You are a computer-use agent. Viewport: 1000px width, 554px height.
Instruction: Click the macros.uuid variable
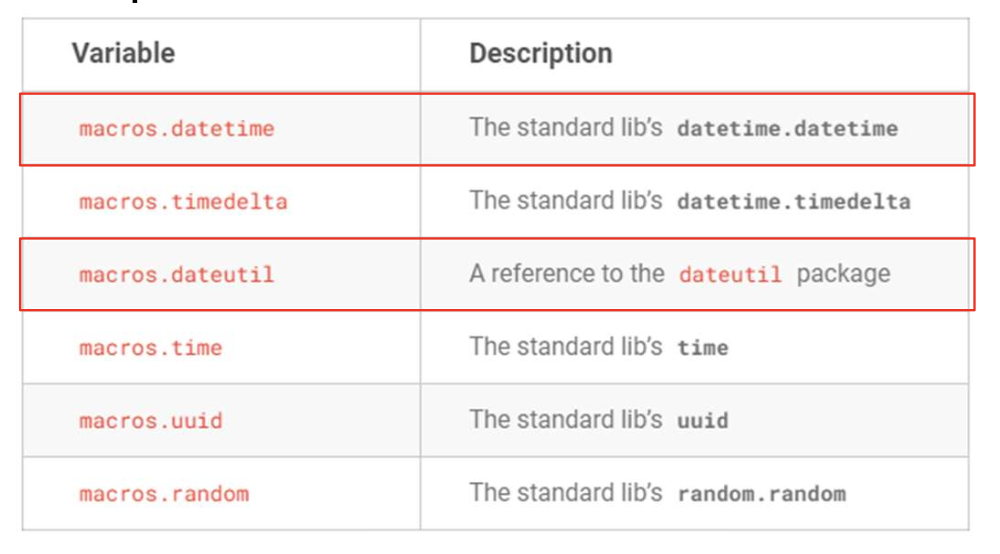(x=150, y=421)
